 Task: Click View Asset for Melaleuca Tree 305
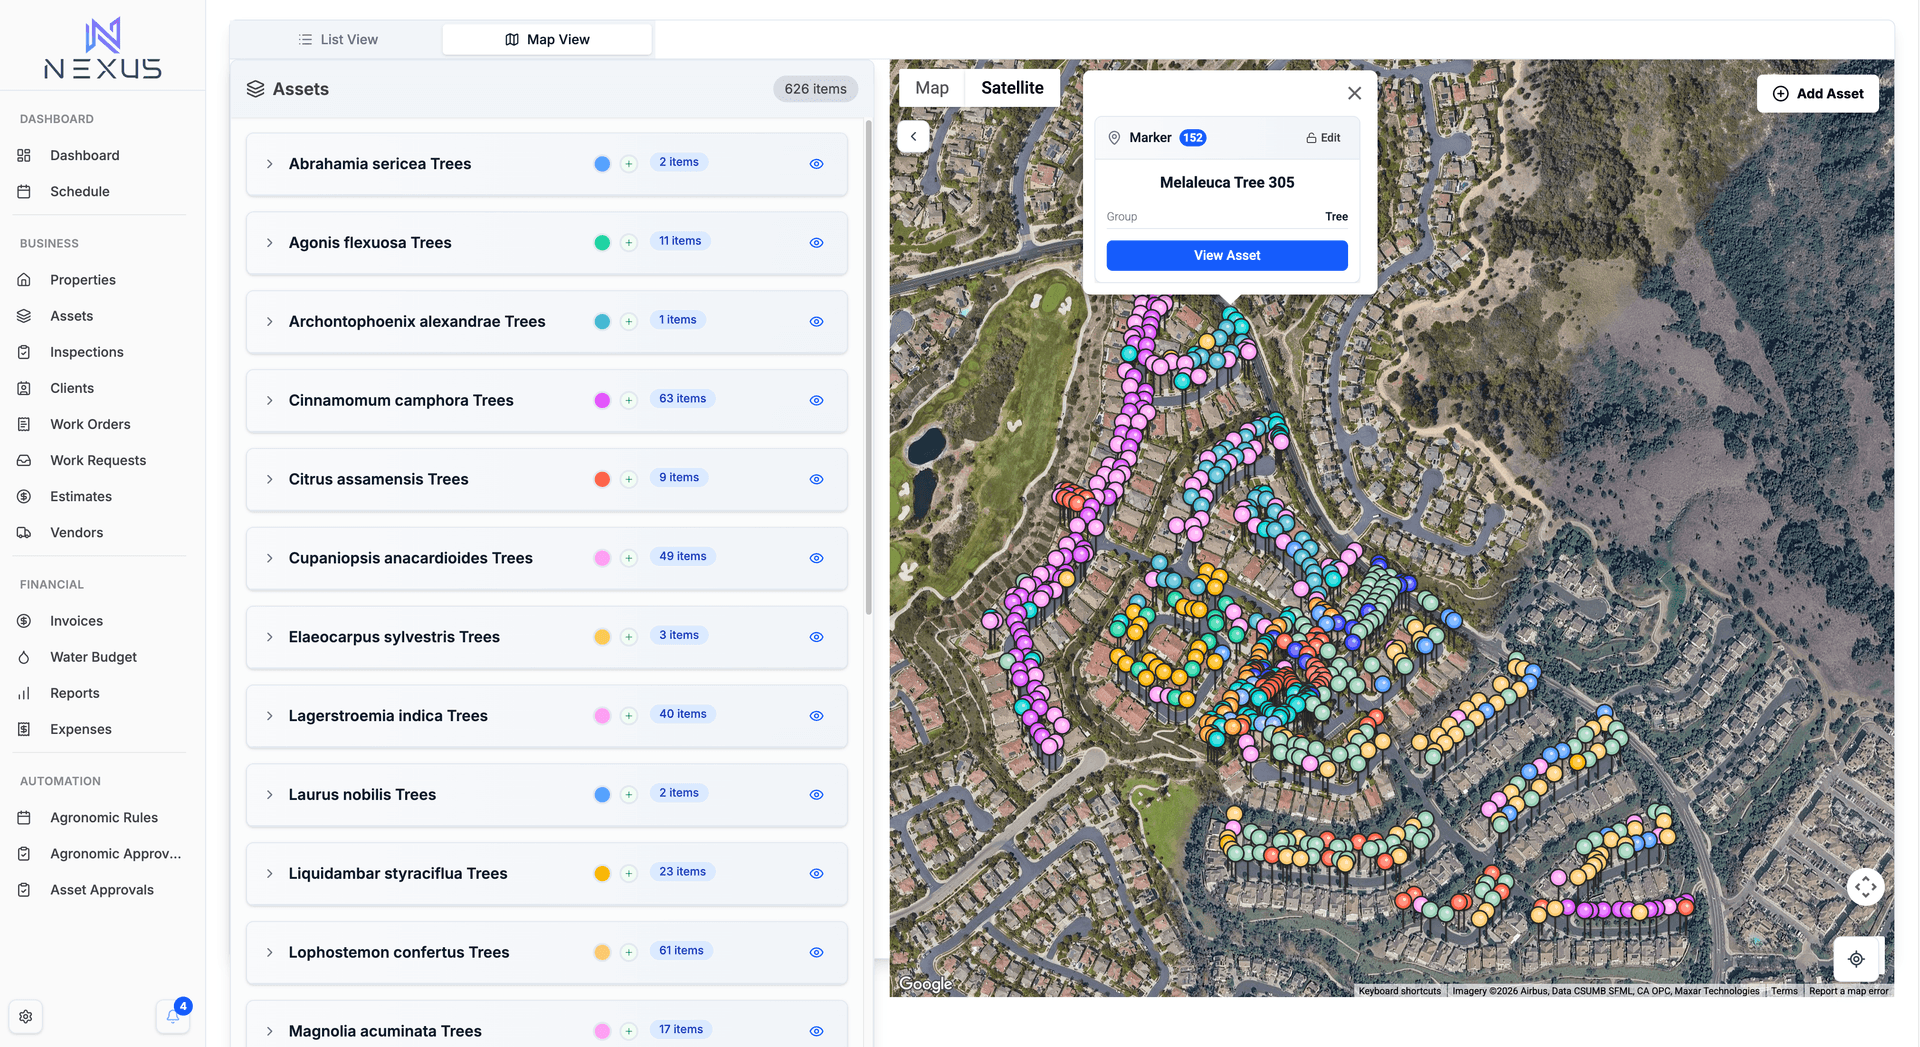pyautogui.click(x=1227, y=255)
